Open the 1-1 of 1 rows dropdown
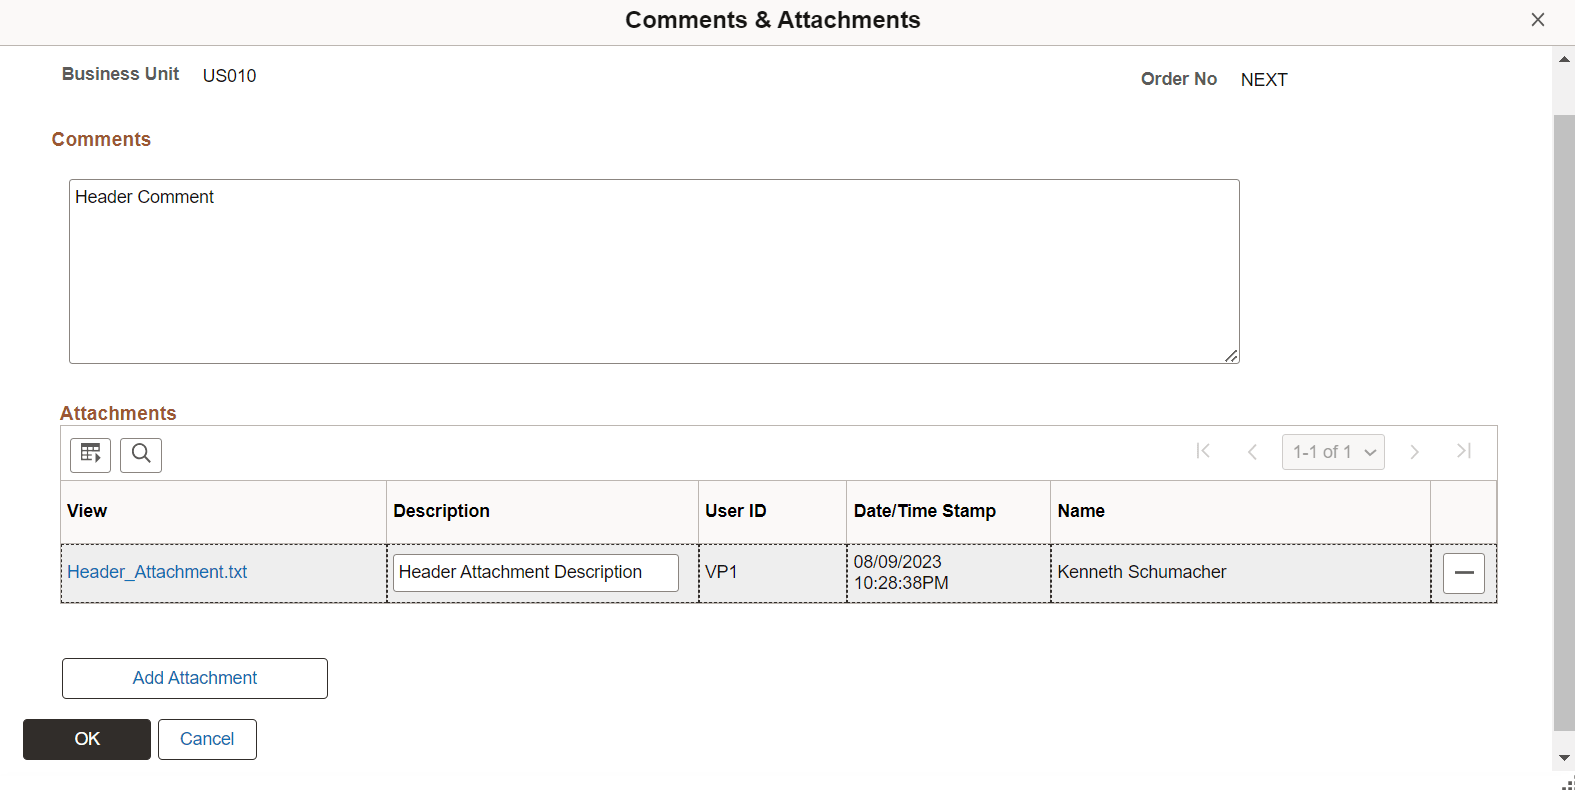 [x=1333, y=452]
